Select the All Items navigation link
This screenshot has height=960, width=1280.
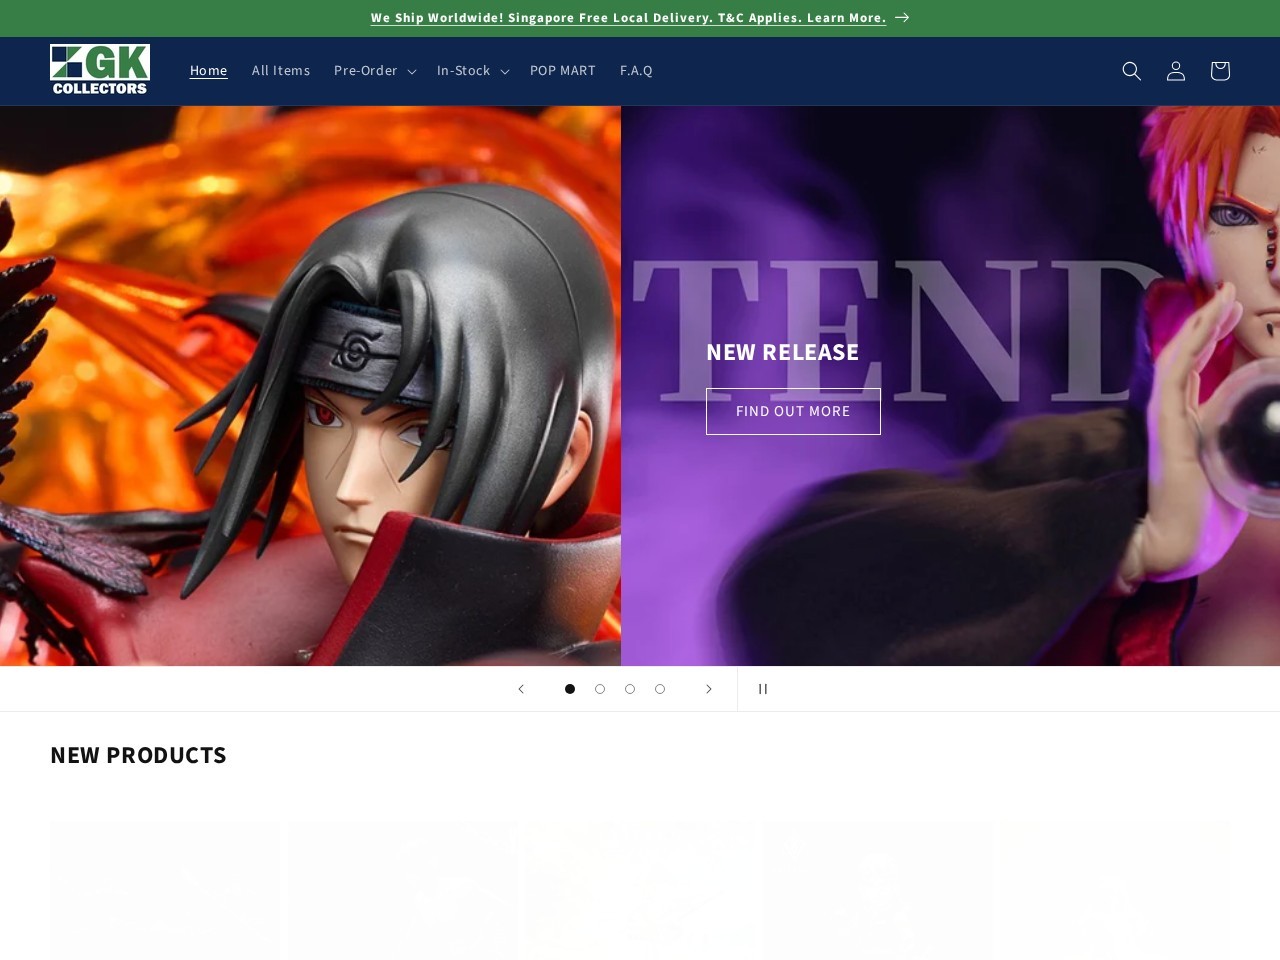coord(280,70)
